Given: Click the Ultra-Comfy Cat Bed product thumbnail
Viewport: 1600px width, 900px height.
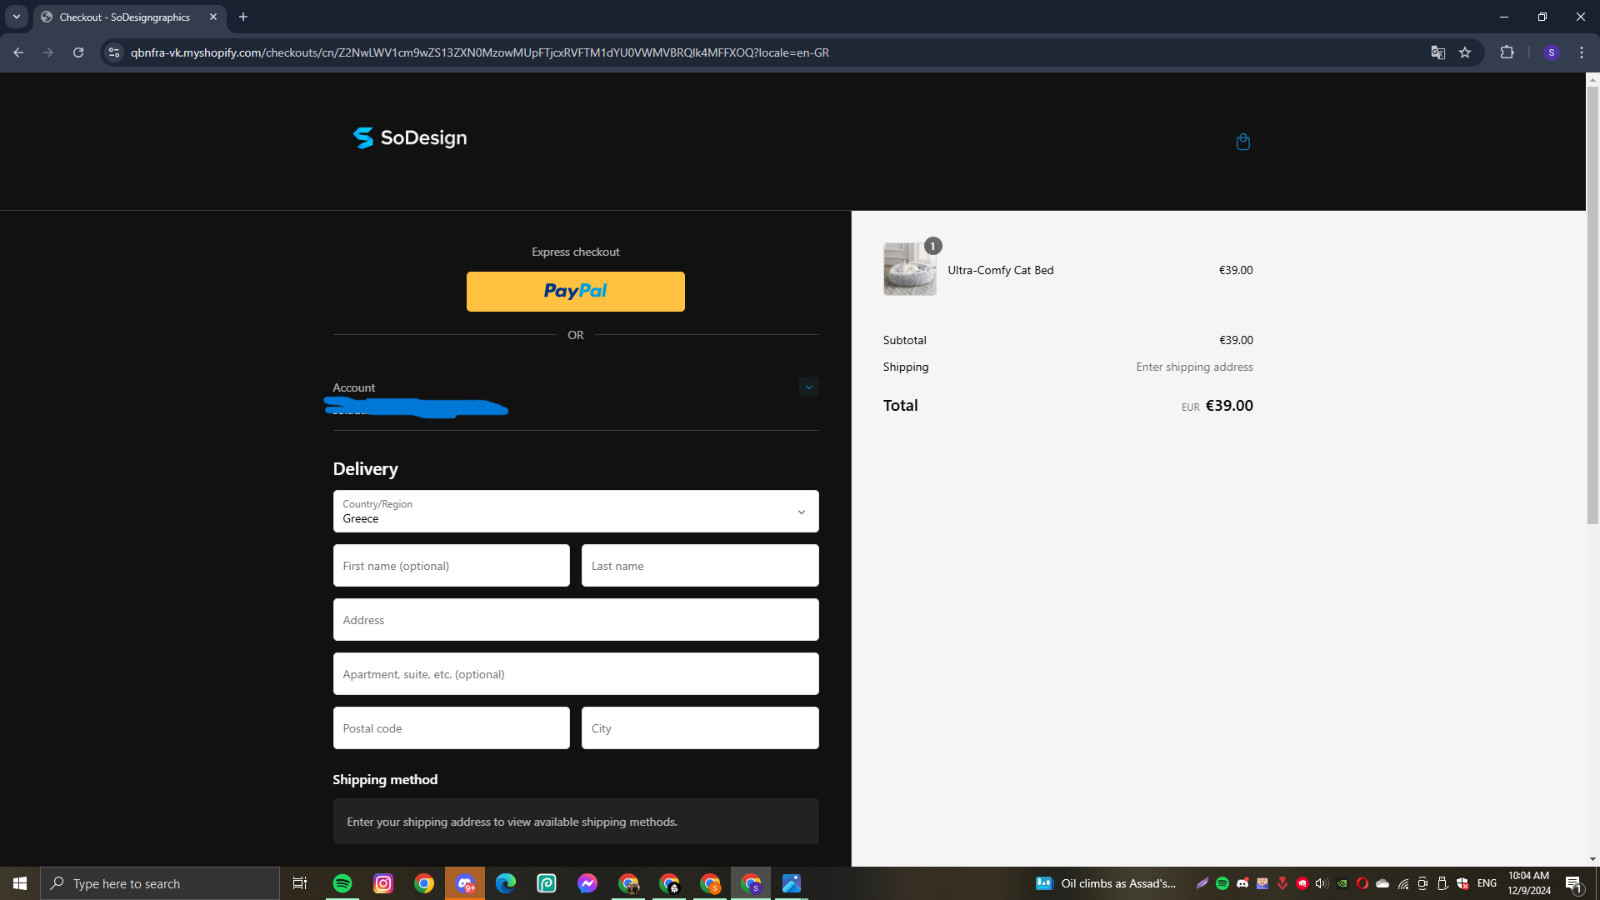Looking at the screenshot, I should click(910, 269).
